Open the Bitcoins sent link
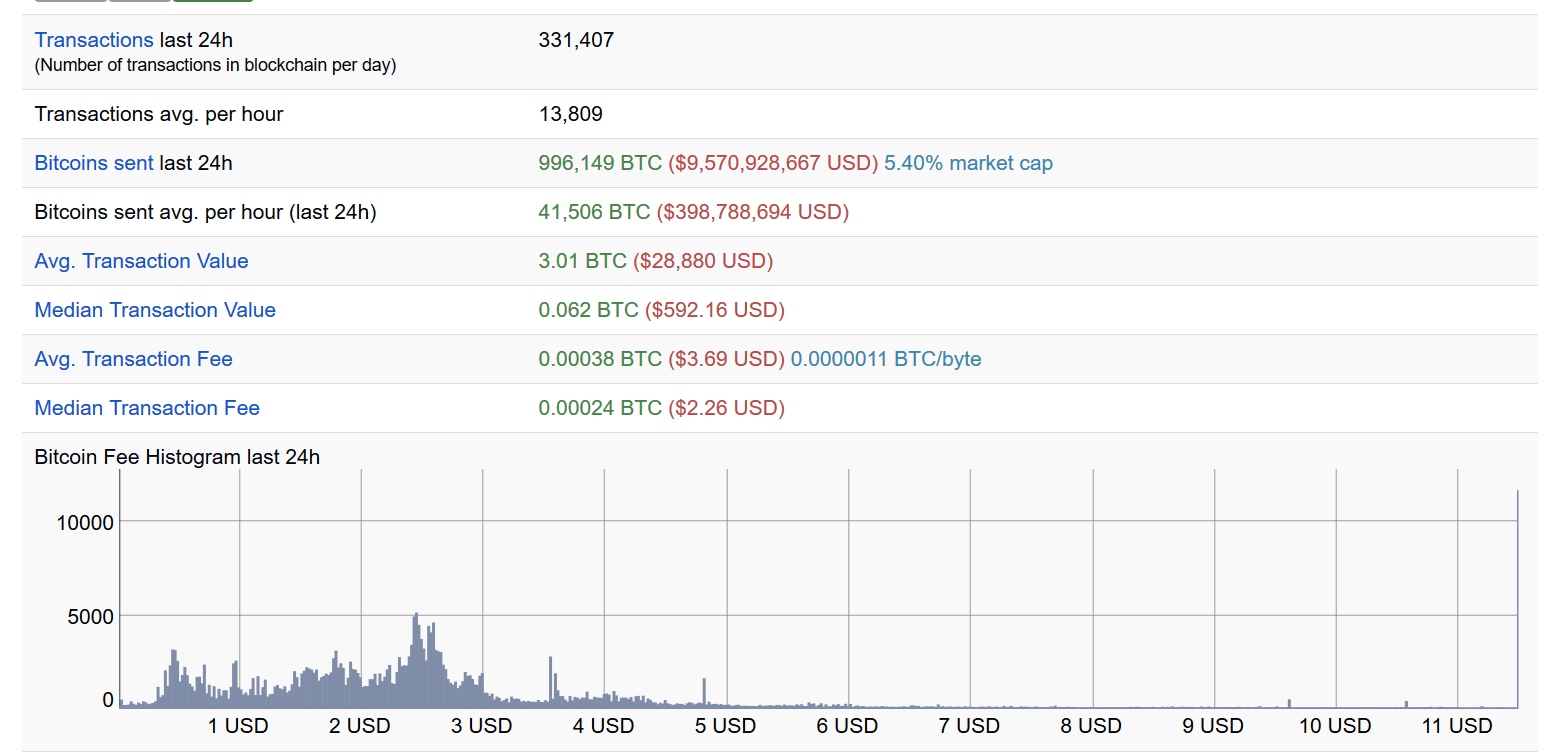Screen dimensions: 1544x754 click(94, 163)
